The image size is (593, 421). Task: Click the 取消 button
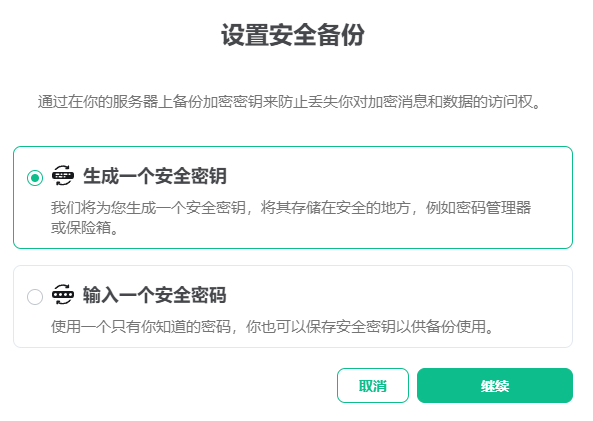click(373, 385)
